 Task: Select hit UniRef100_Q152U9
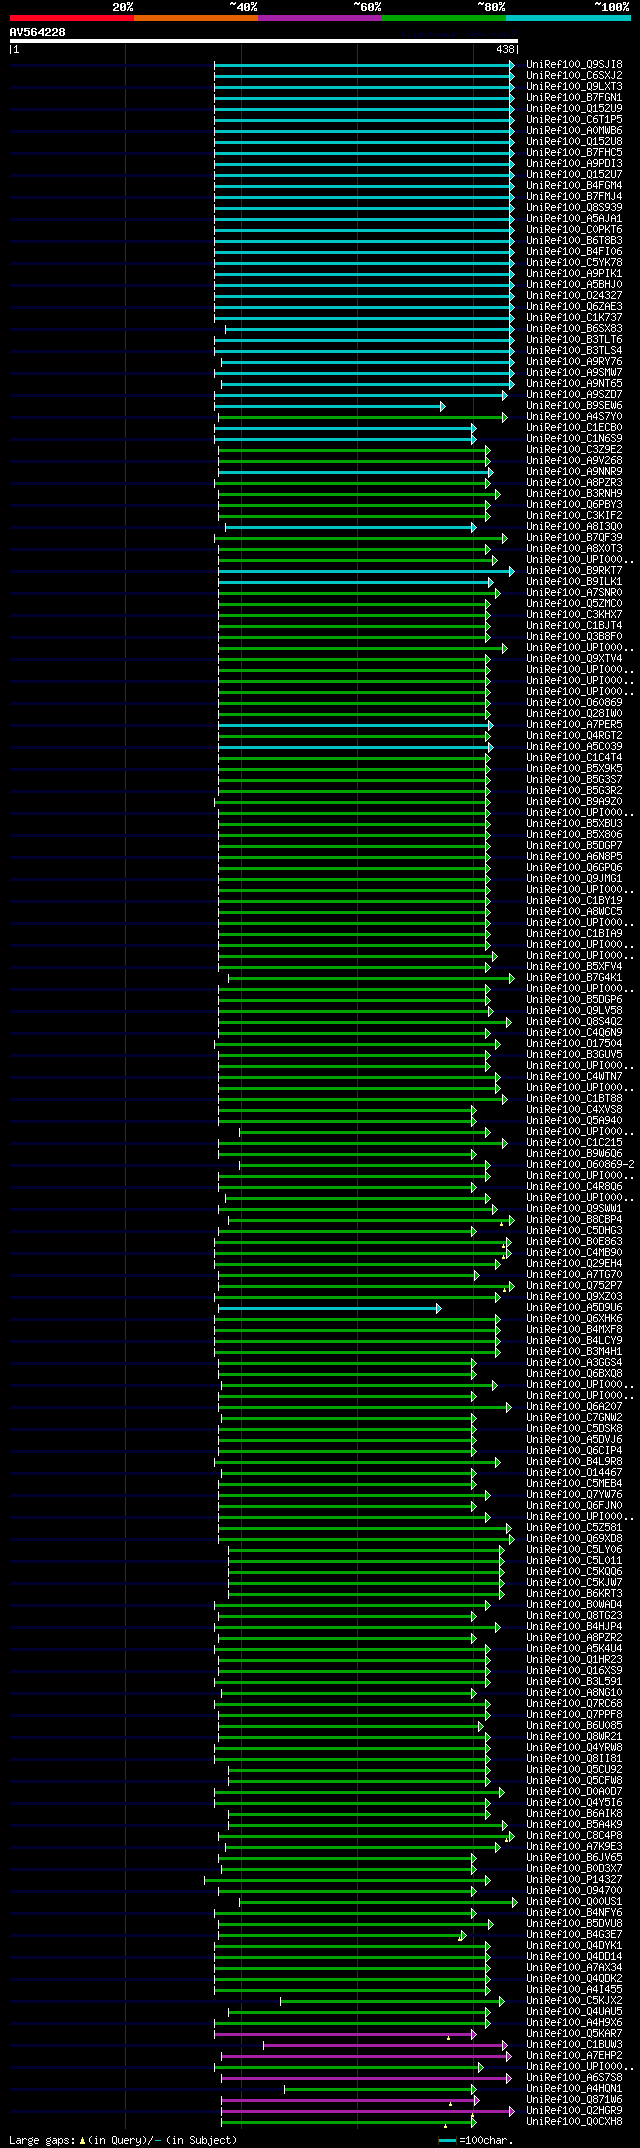[574, 108]
